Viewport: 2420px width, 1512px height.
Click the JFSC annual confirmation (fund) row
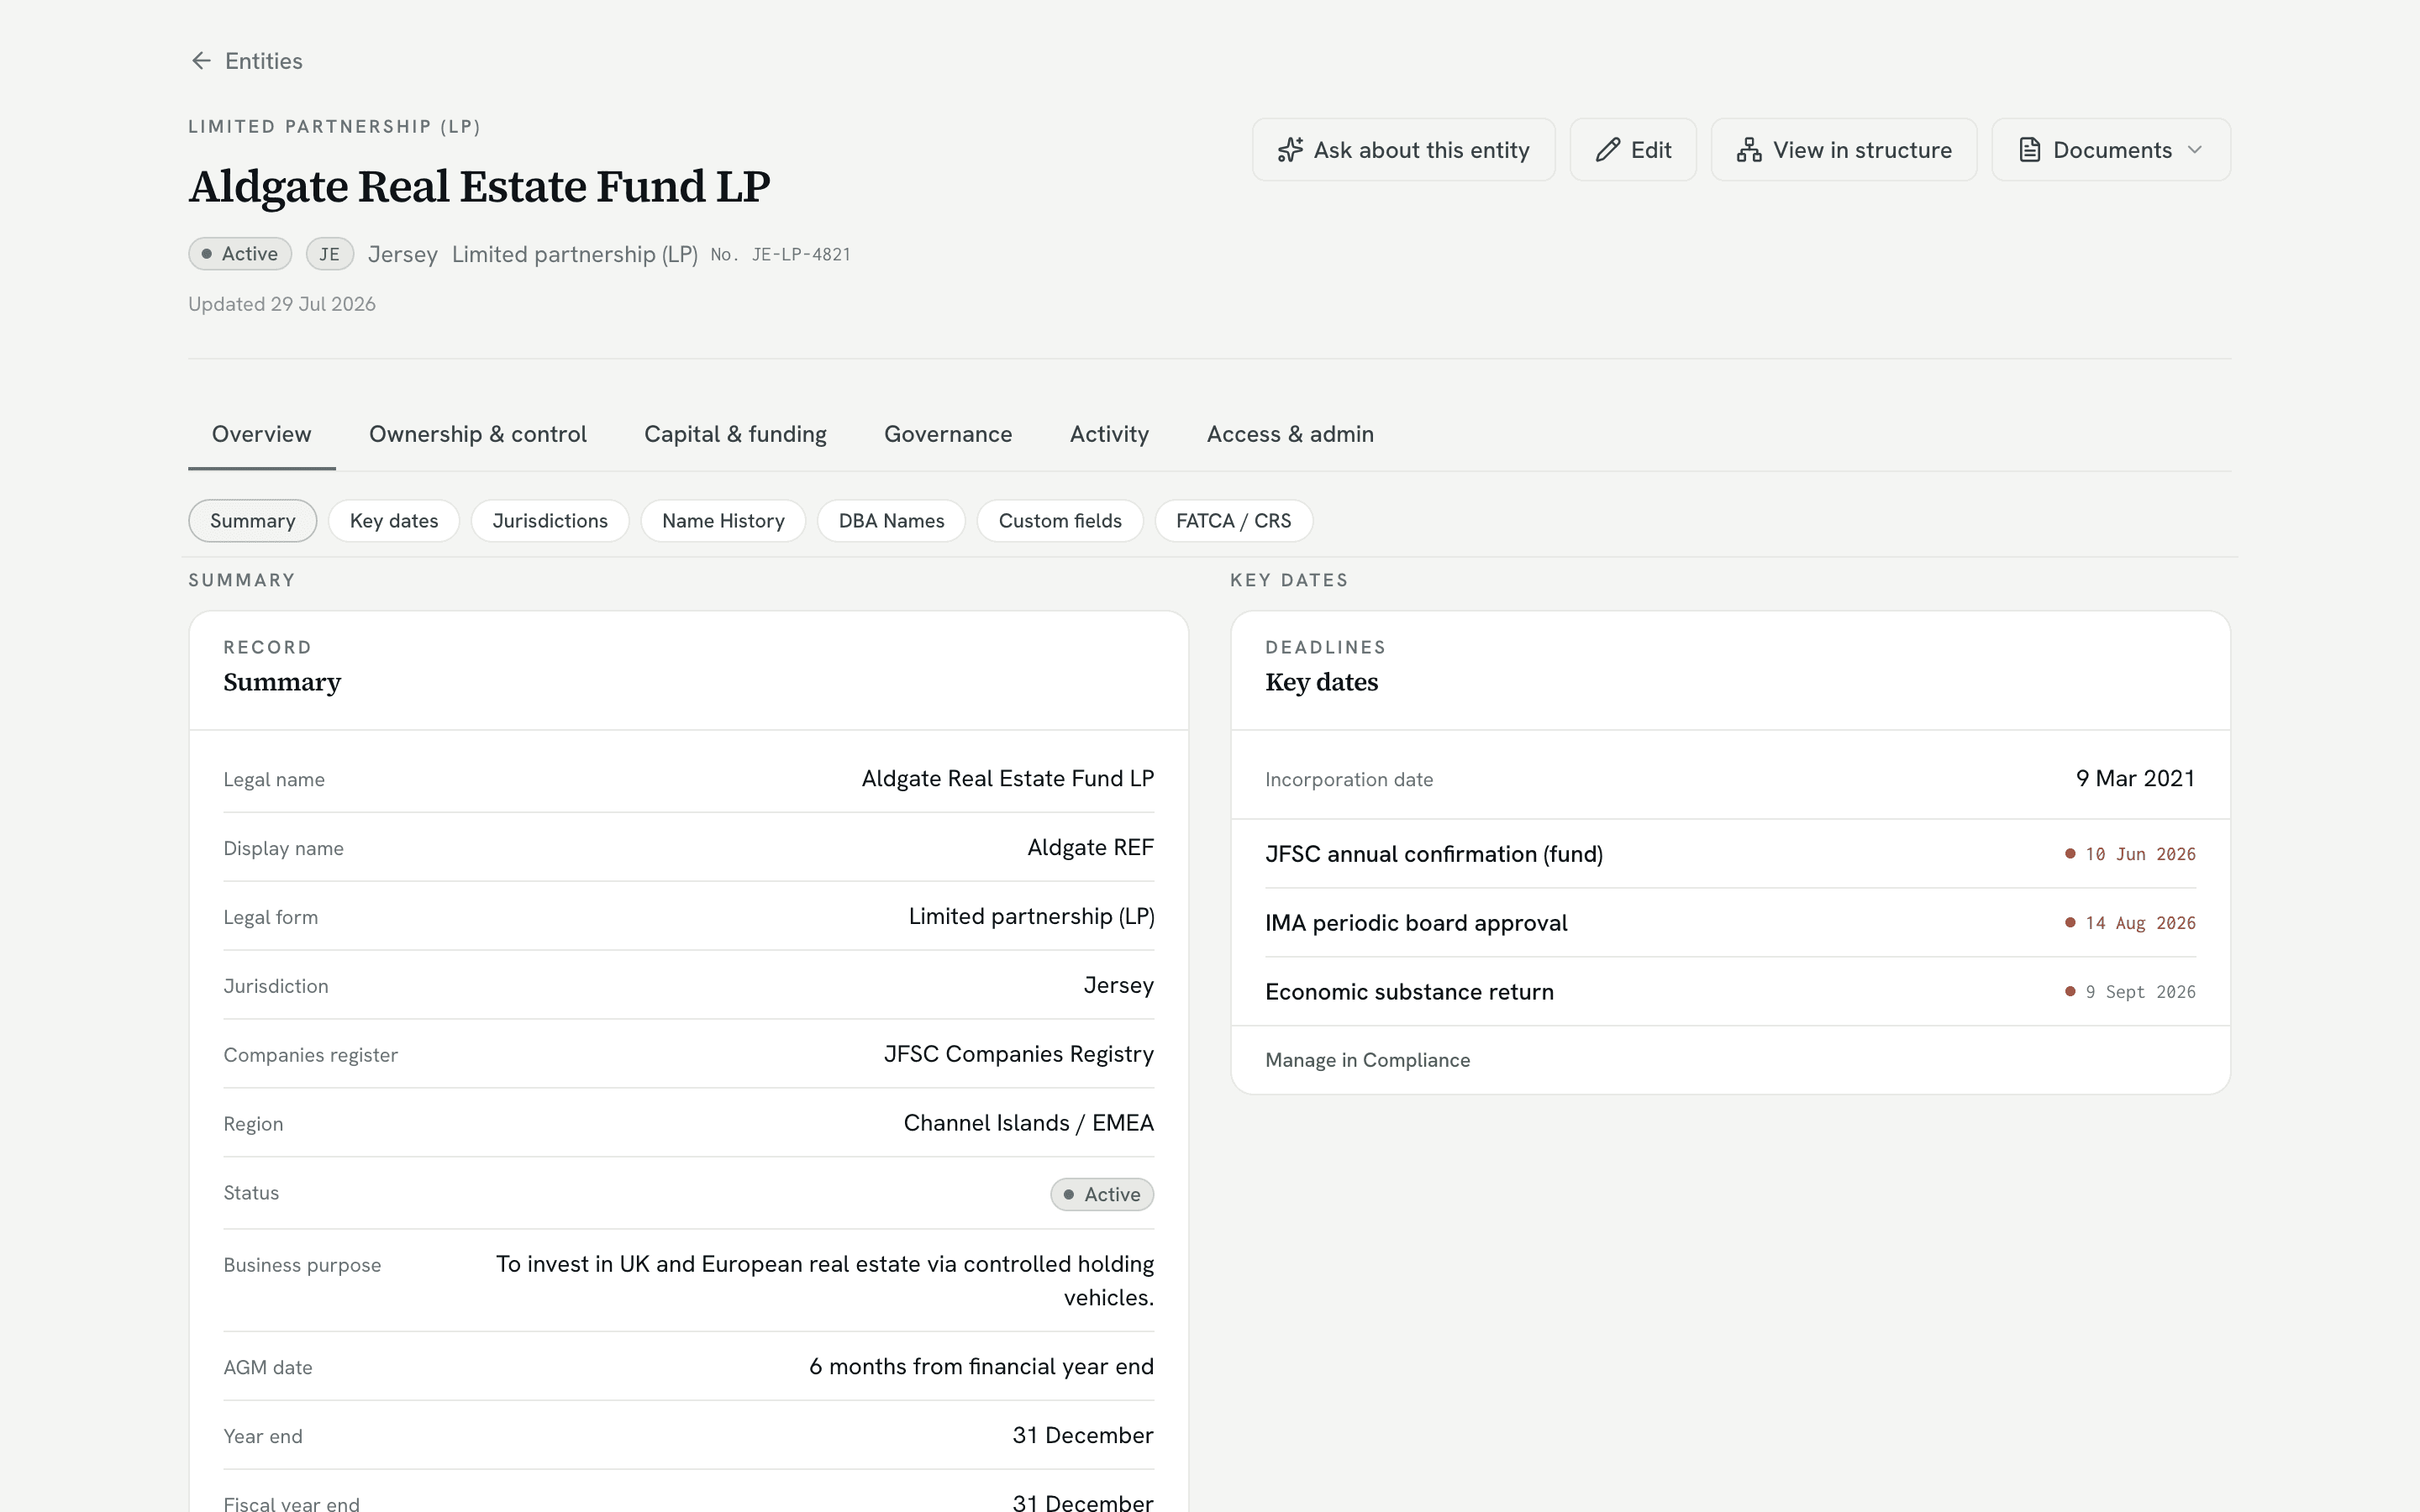pyautogui.click(x=1730, y=854)
